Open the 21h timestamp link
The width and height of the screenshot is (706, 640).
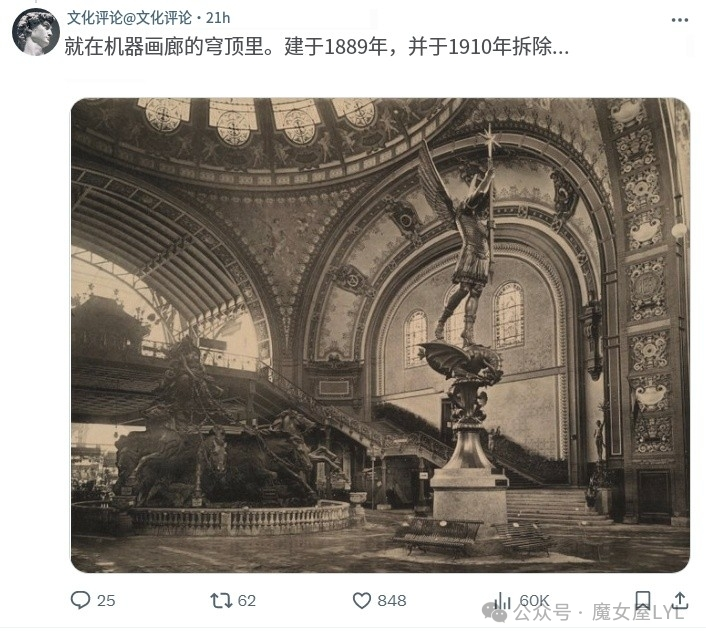click(218, 18)
